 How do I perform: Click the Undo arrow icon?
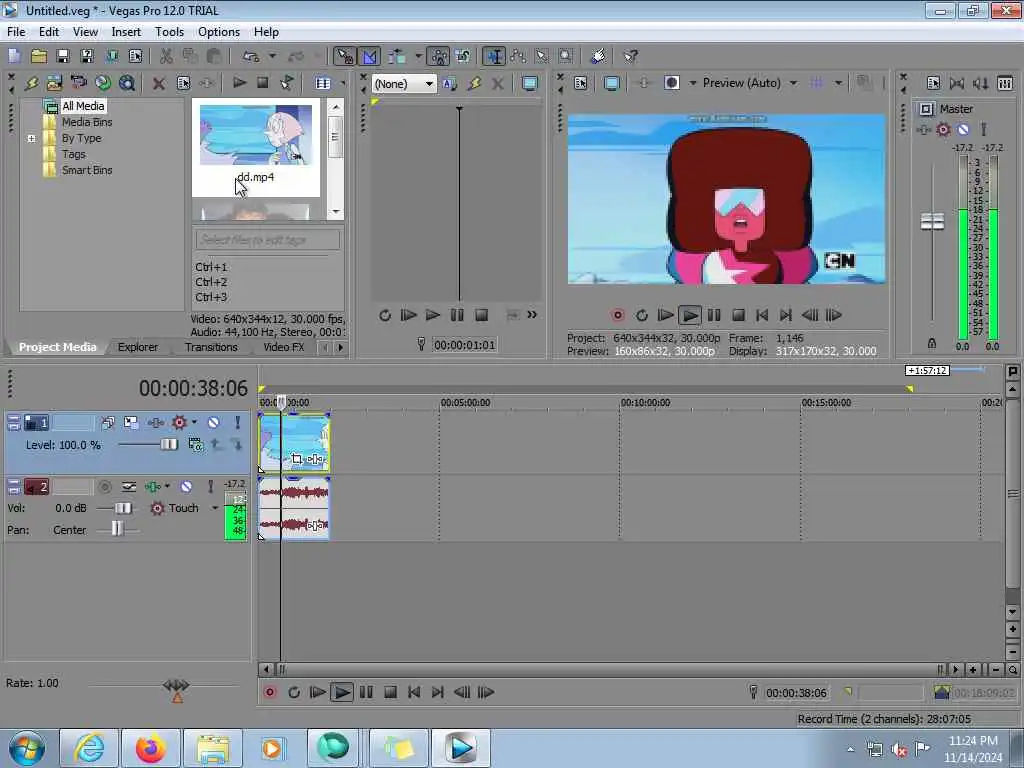tap(251, 56)
